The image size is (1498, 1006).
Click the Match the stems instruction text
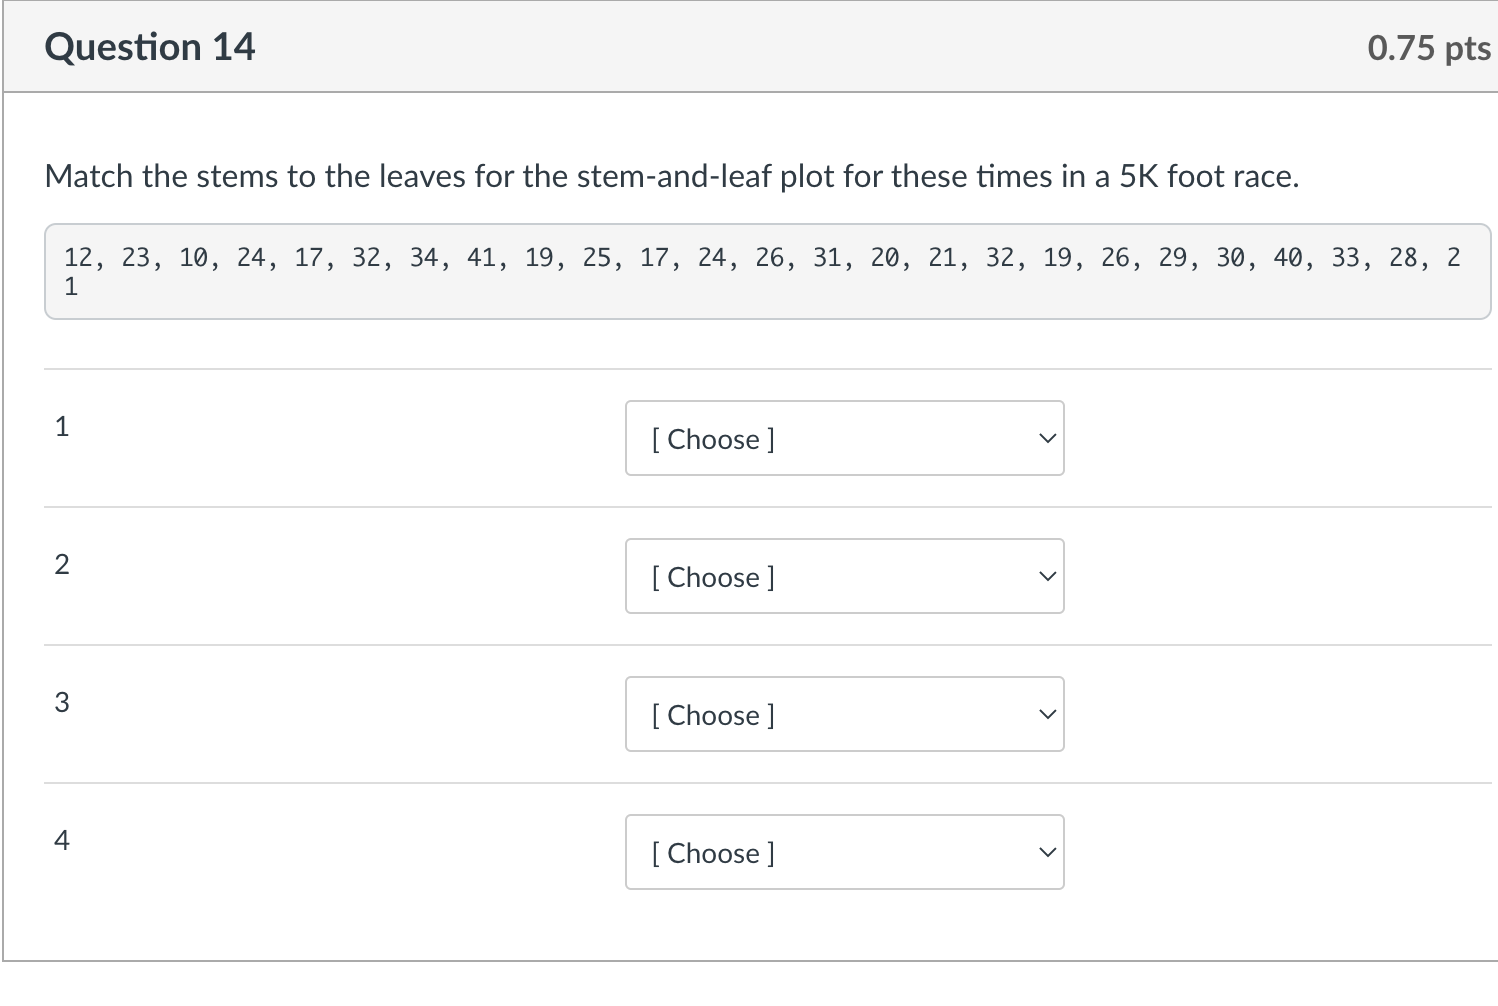tap(672, 177)
